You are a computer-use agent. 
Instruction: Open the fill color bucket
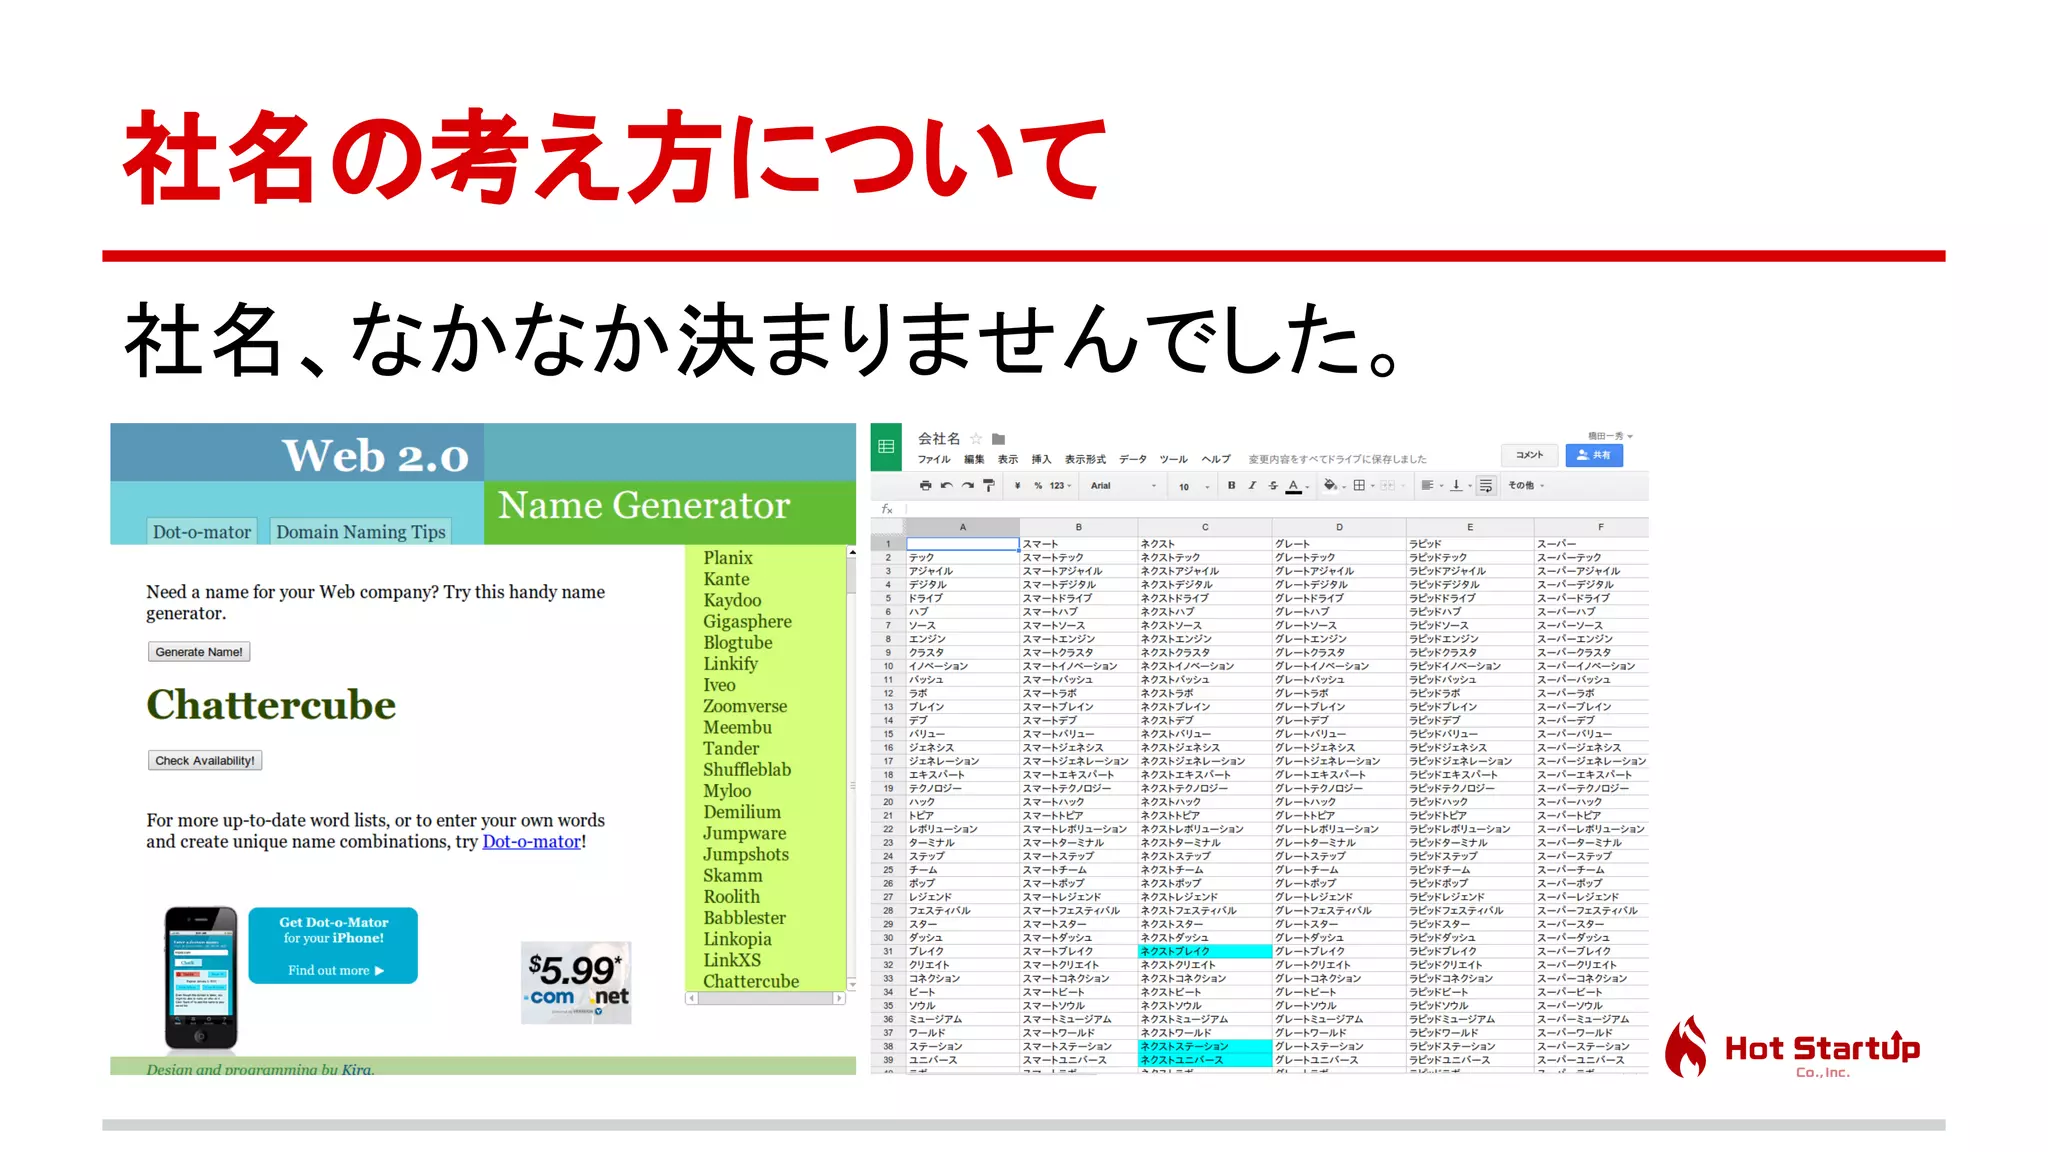coord(1333,486)
